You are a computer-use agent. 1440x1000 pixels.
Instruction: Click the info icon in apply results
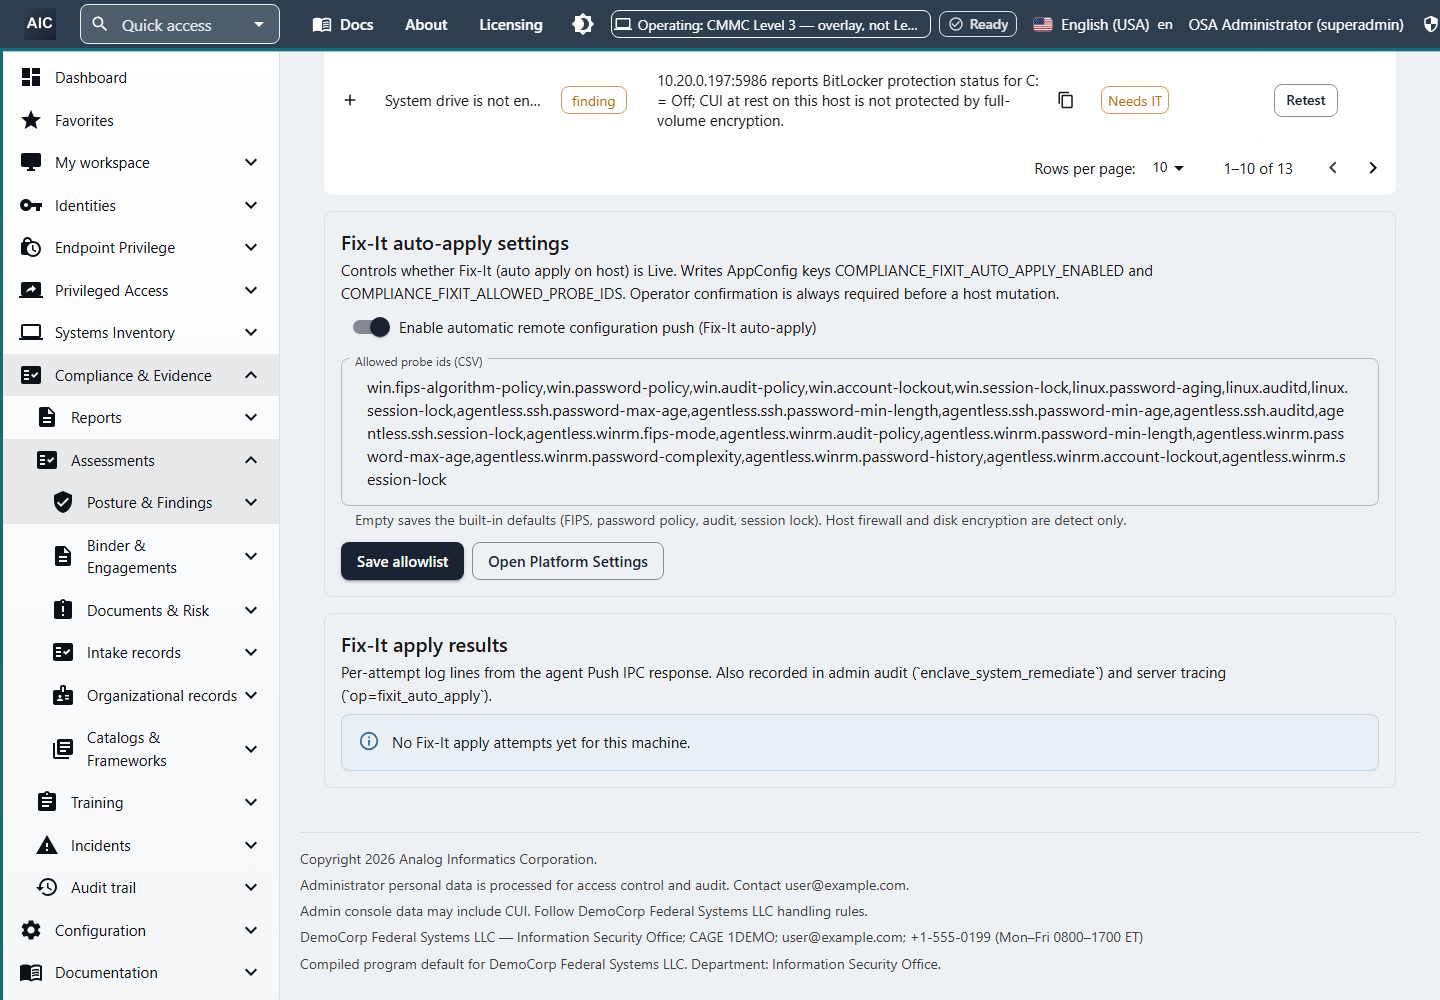pos(369,741)
